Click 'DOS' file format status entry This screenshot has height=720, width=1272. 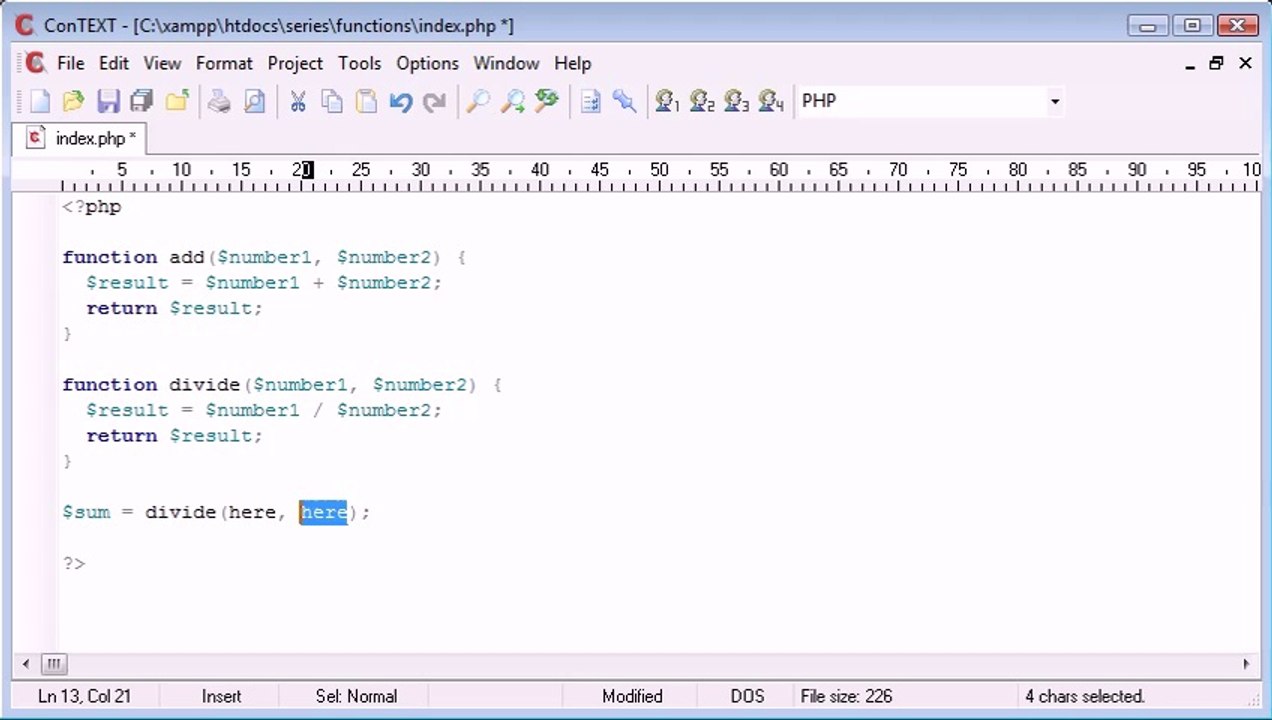tap(747, 696)
